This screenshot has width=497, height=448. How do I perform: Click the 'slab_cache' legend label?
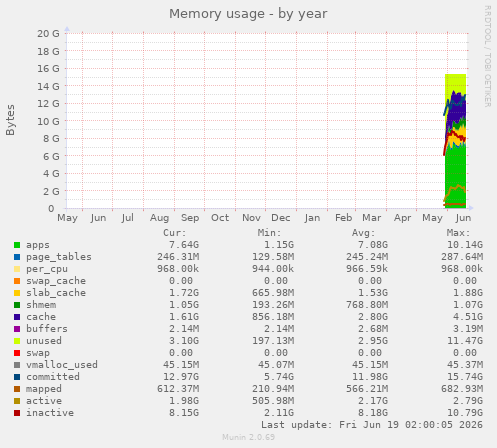coord(56,293)
